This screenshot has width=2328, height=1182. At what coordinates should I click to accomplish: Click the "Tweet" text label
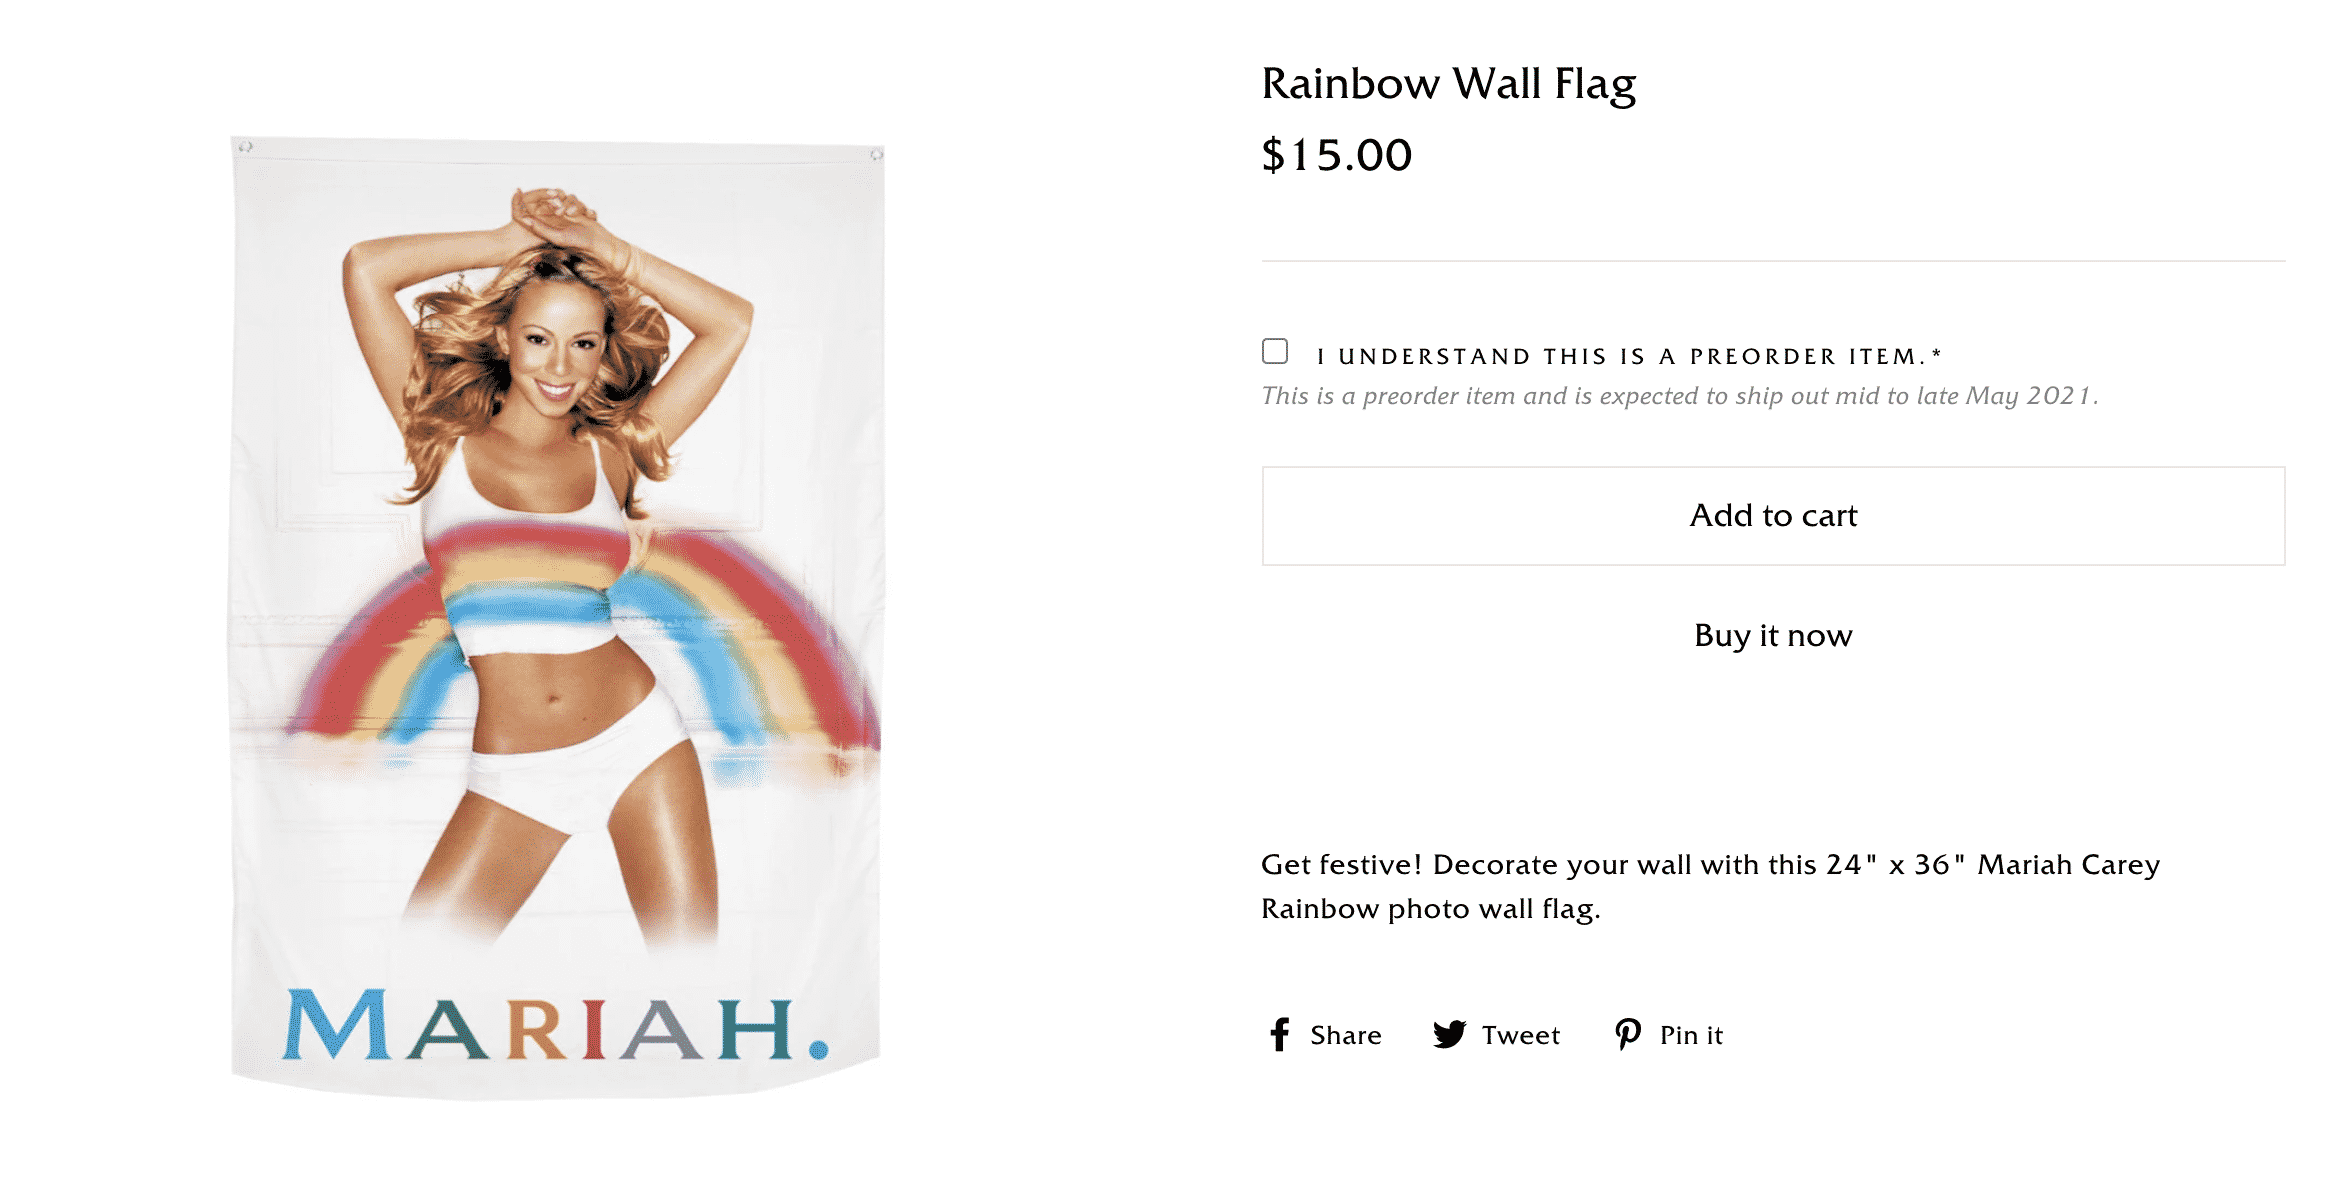point(1520,1035)
